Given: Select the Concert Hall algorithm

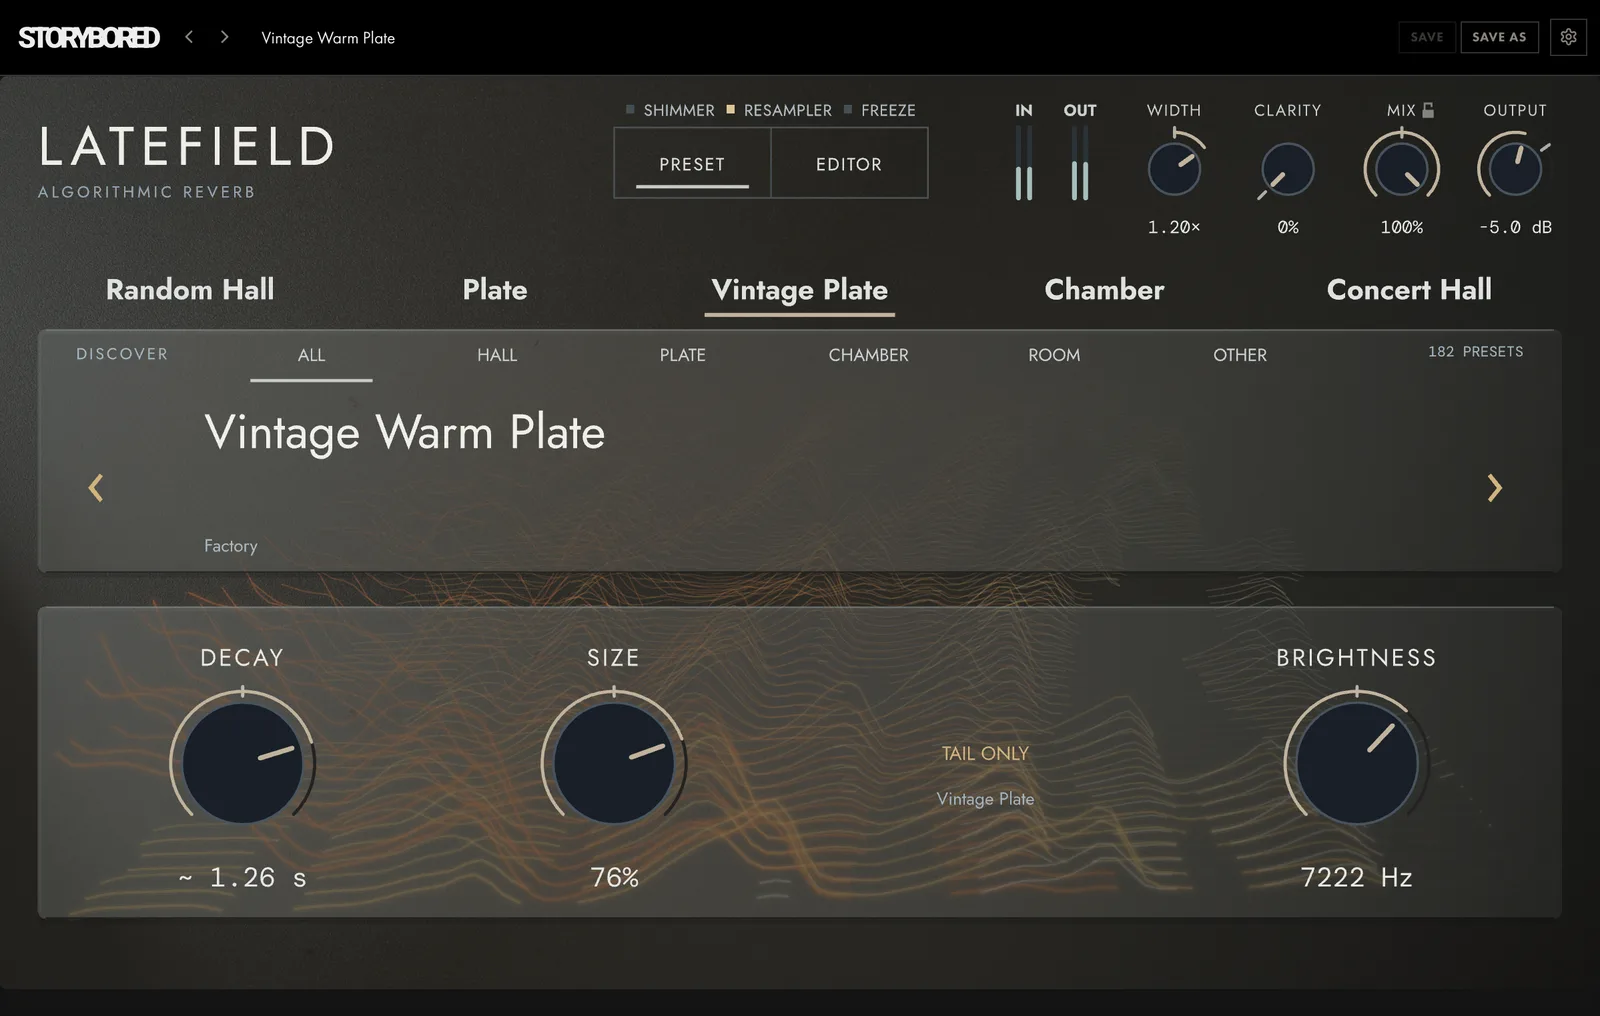Looking at the screenshot, I should [1409, 290].
